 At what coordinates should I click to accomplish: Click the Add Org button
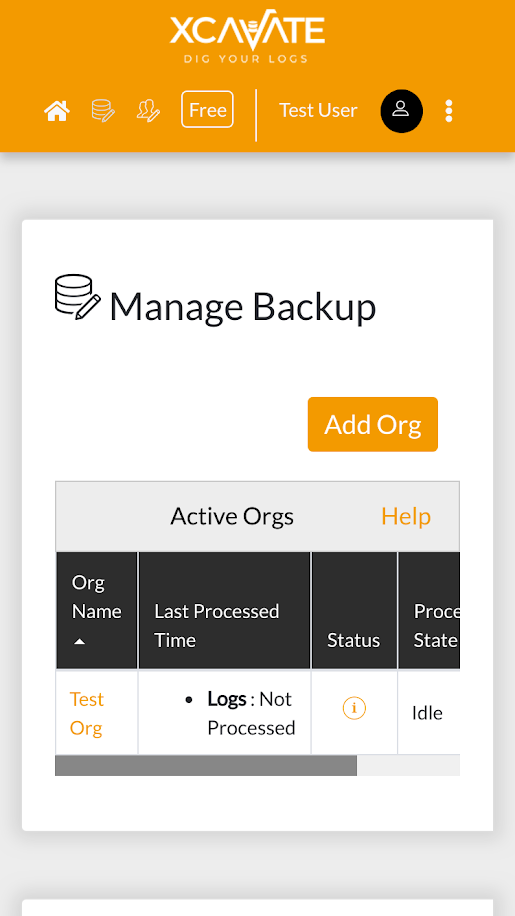click(373, 424)
